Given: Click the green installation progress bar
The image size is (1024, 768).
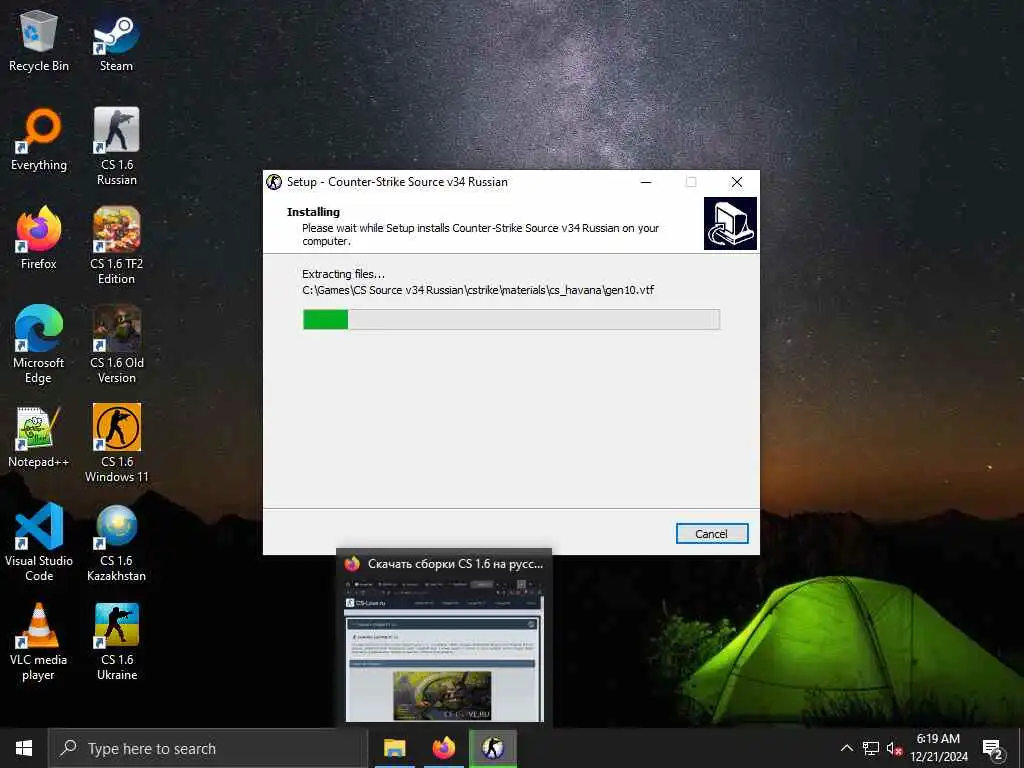Looking at the screenshot, I should (511, 319).
